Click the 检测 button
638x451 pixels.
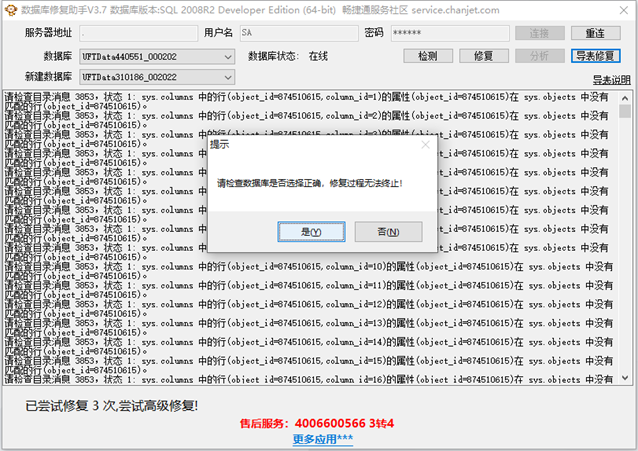pos(428,56)
